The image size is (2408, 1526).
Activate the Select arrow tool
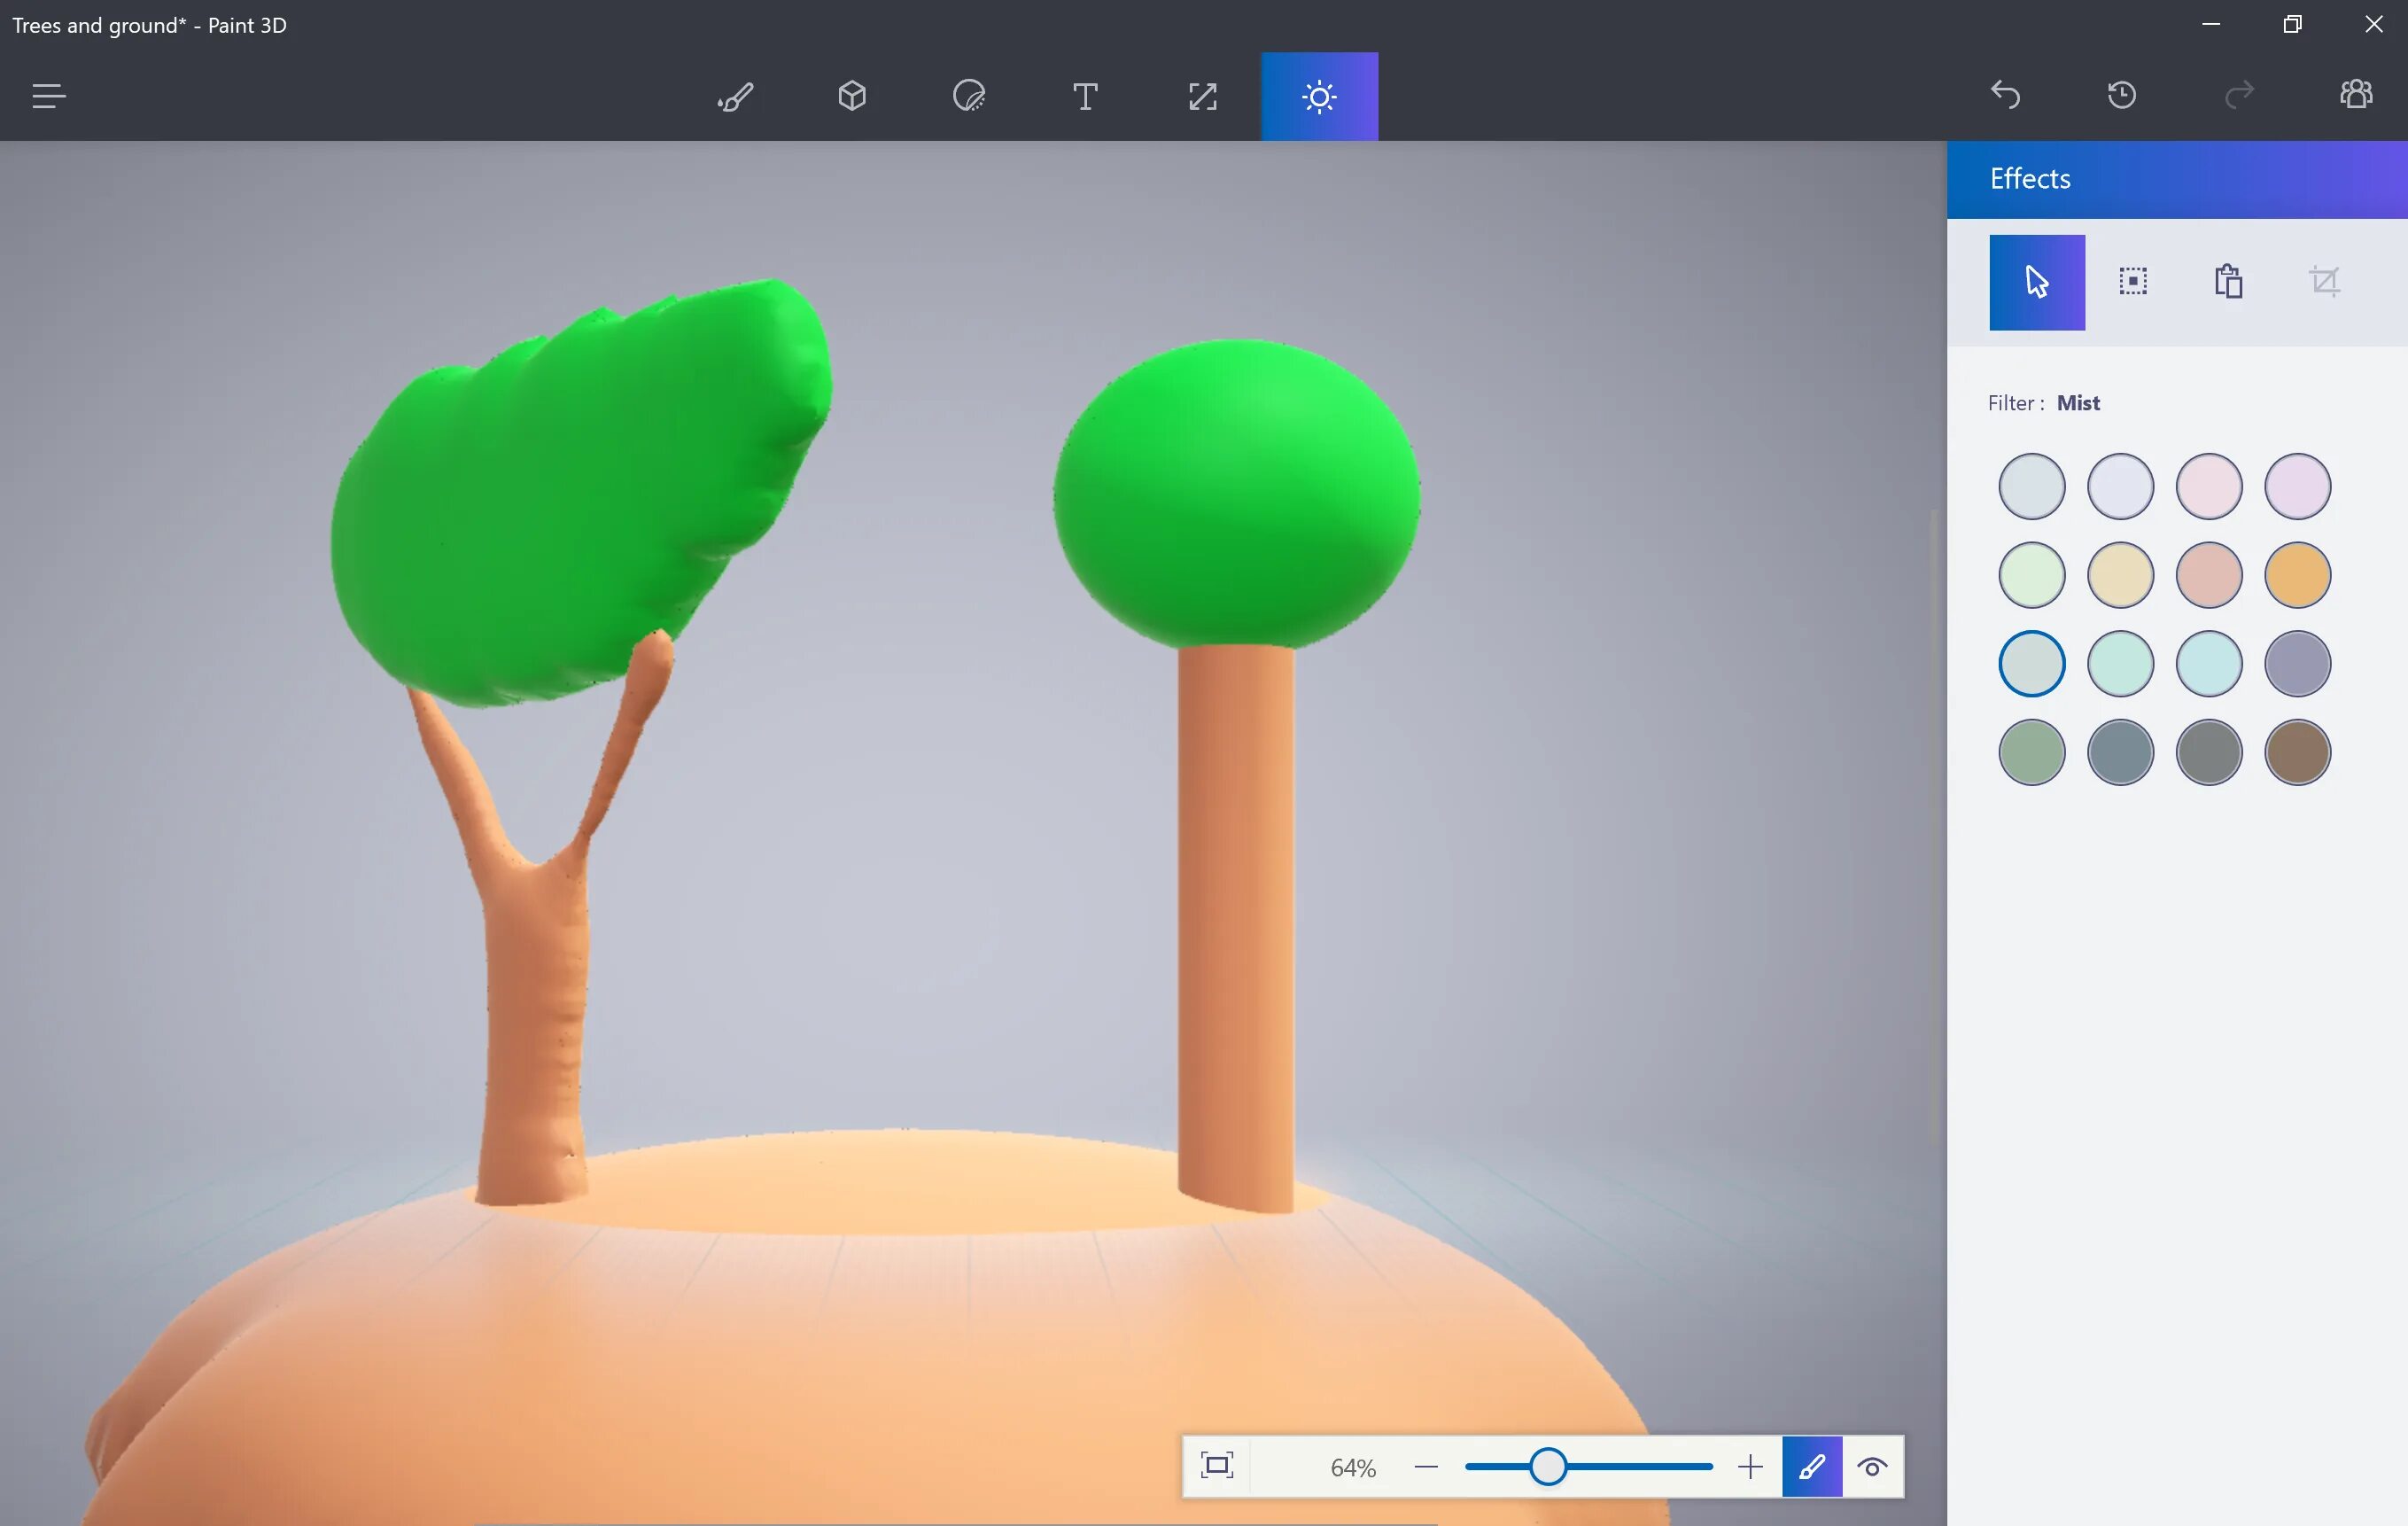[2037, 282]
